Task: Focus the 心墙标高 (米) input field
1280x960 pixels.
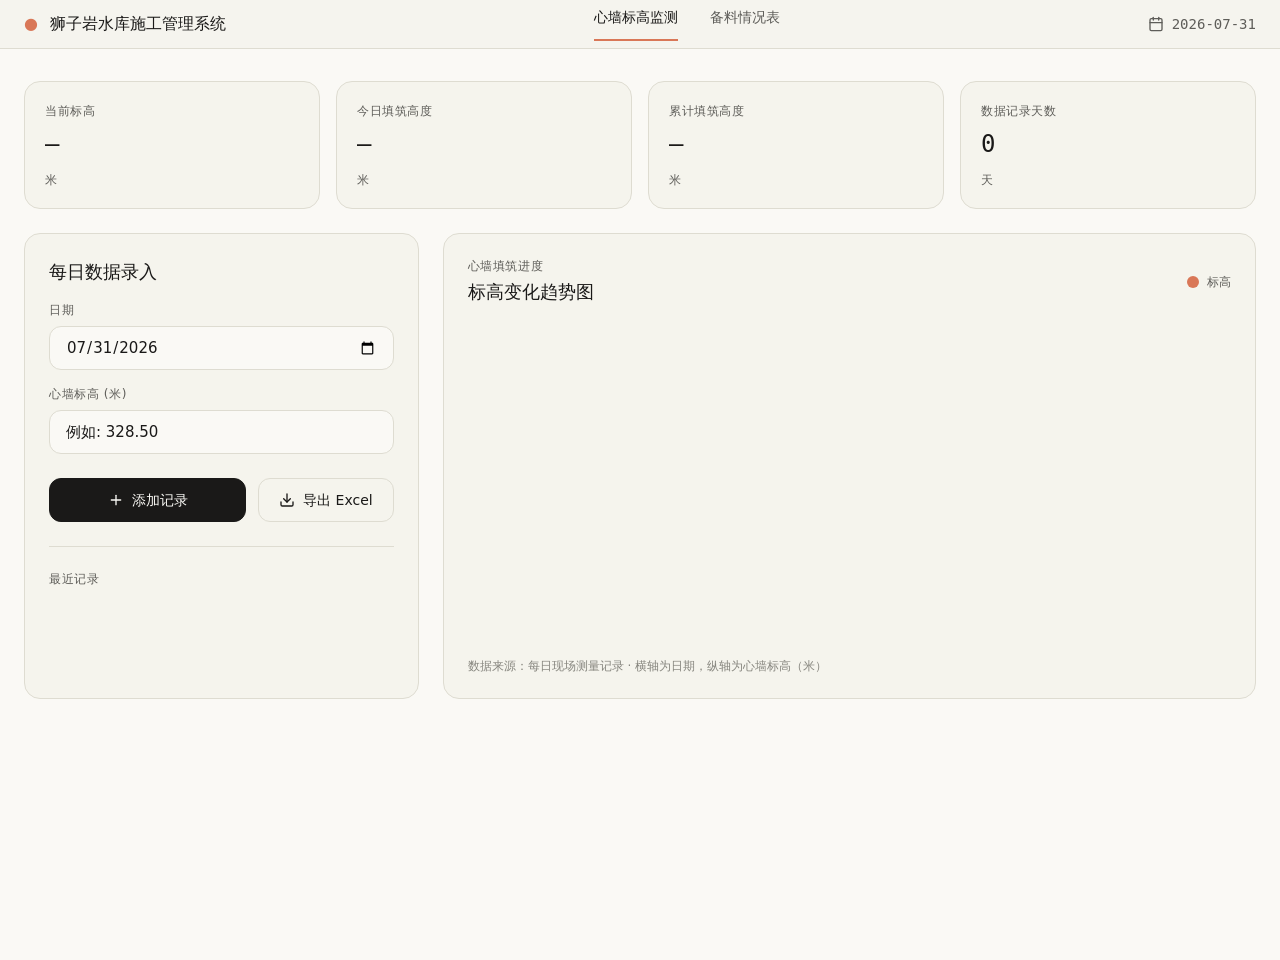Action: [x=221, y=432]
